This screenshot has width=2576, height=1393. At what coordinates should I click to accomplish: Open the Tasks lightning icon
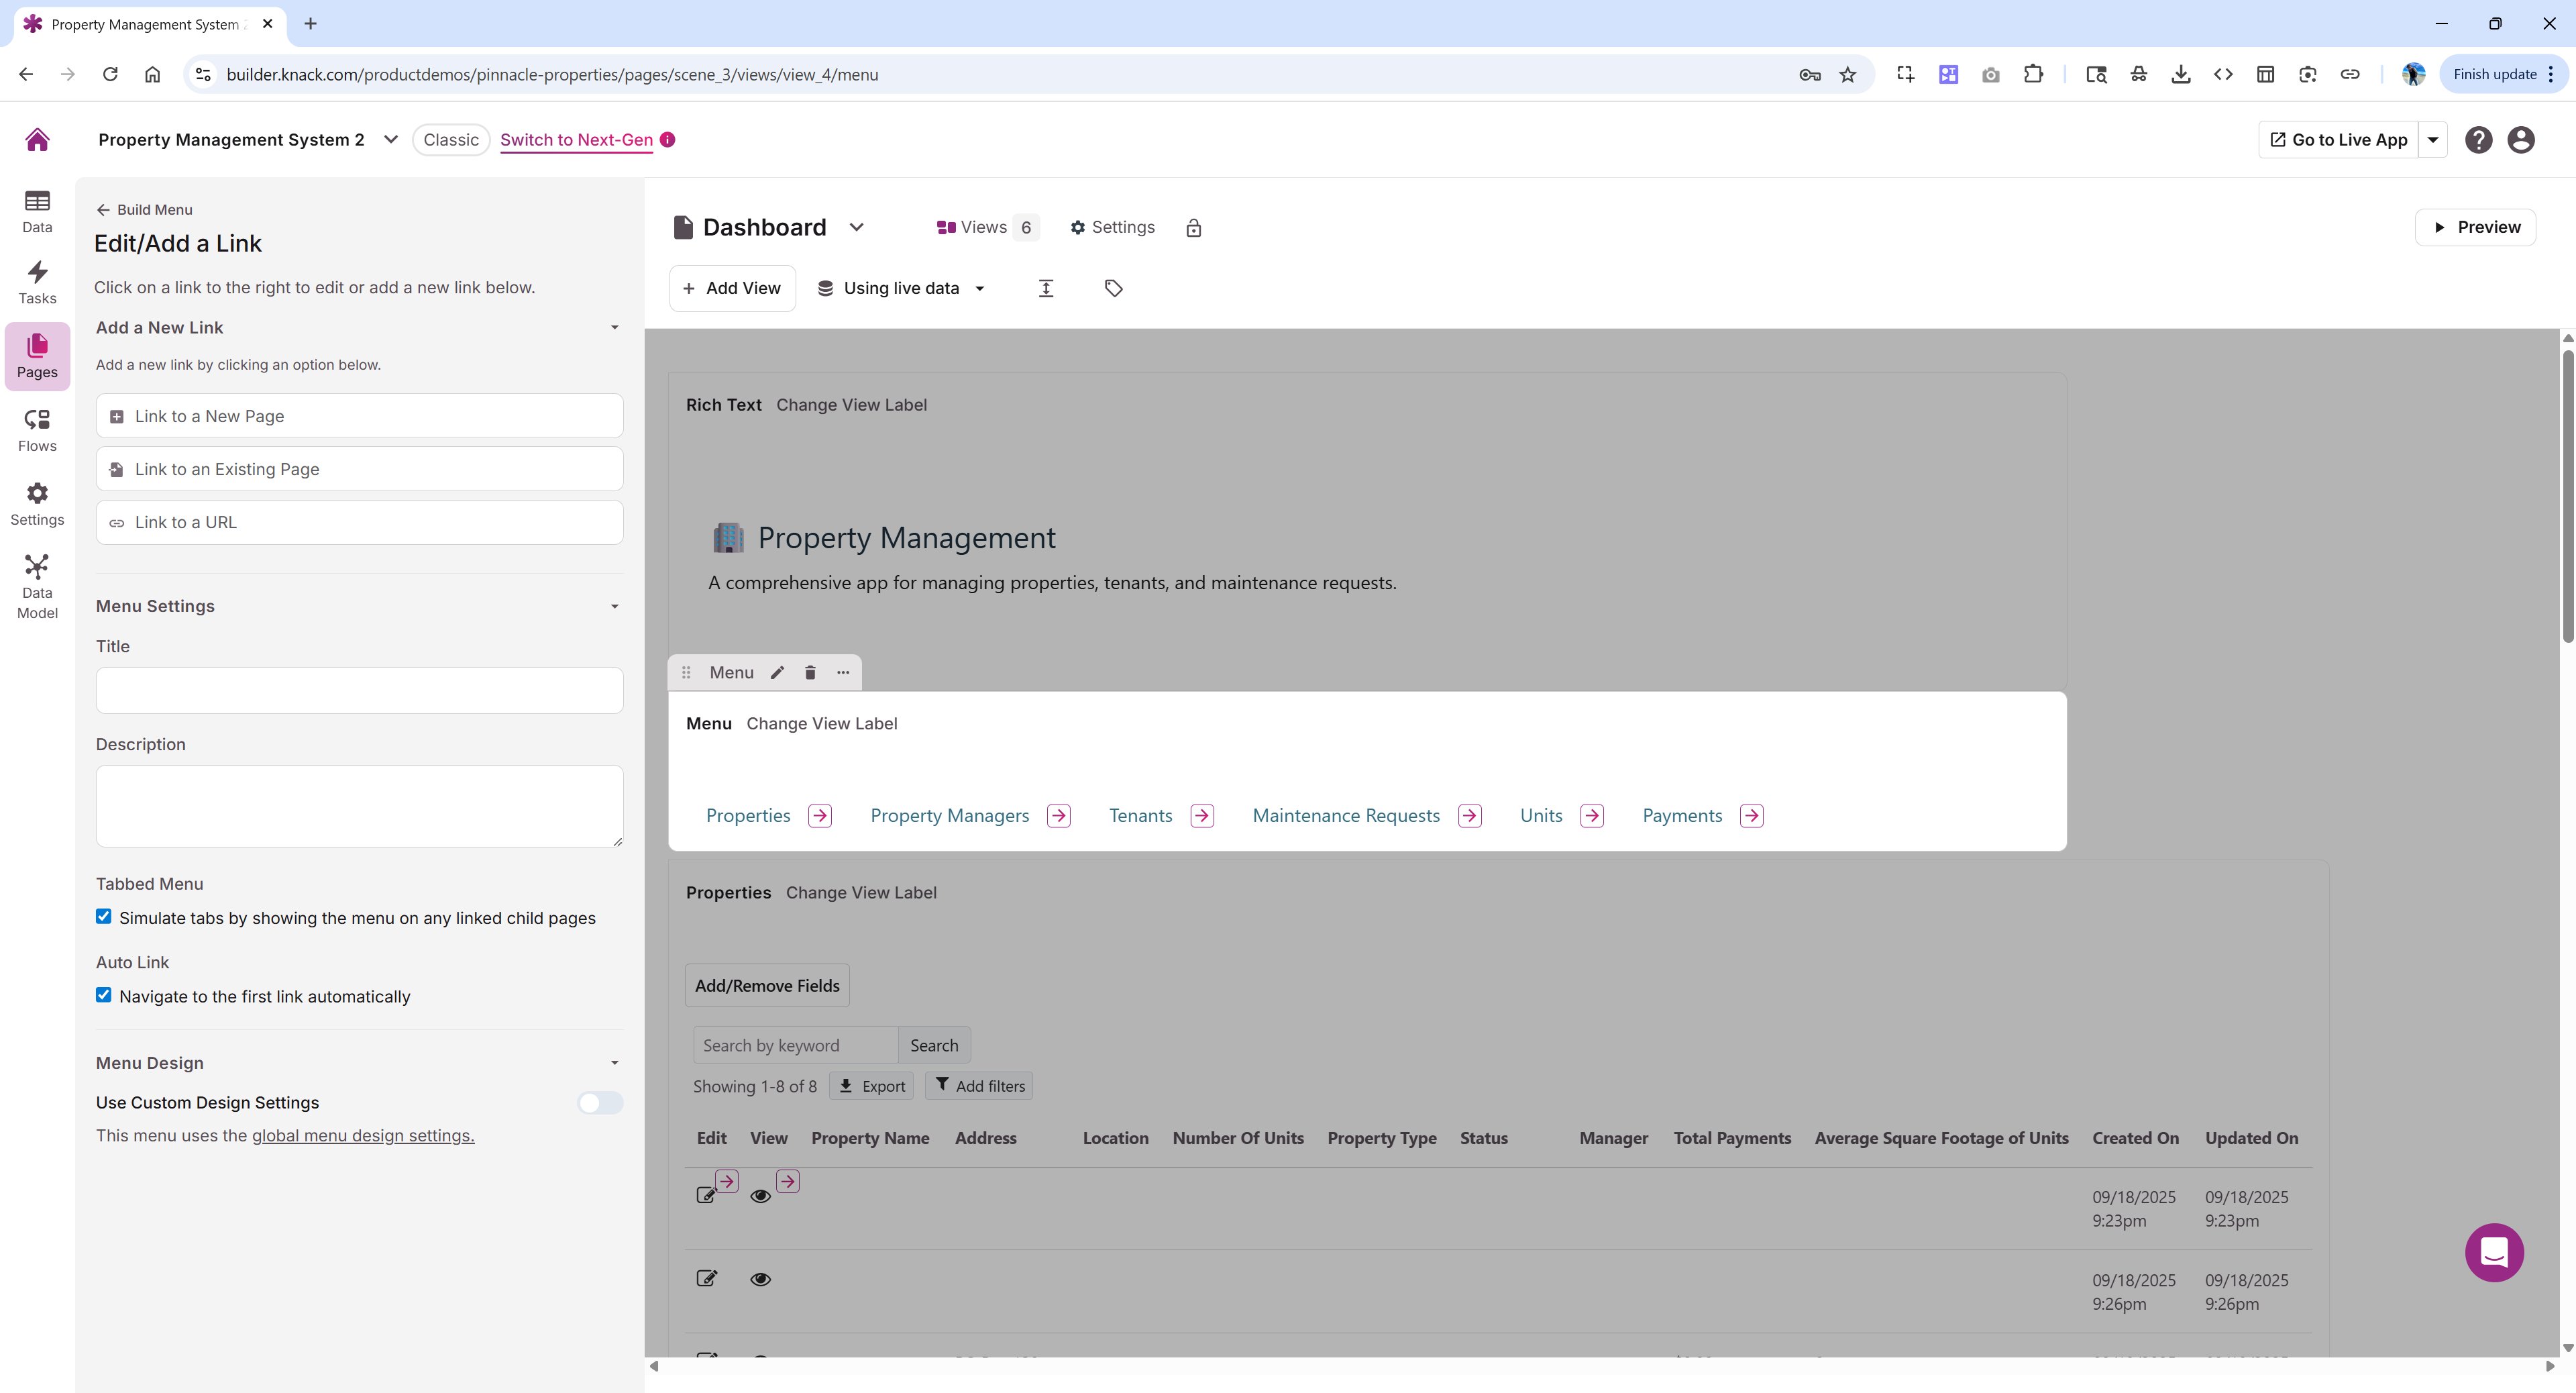click(x=37, y=282)
